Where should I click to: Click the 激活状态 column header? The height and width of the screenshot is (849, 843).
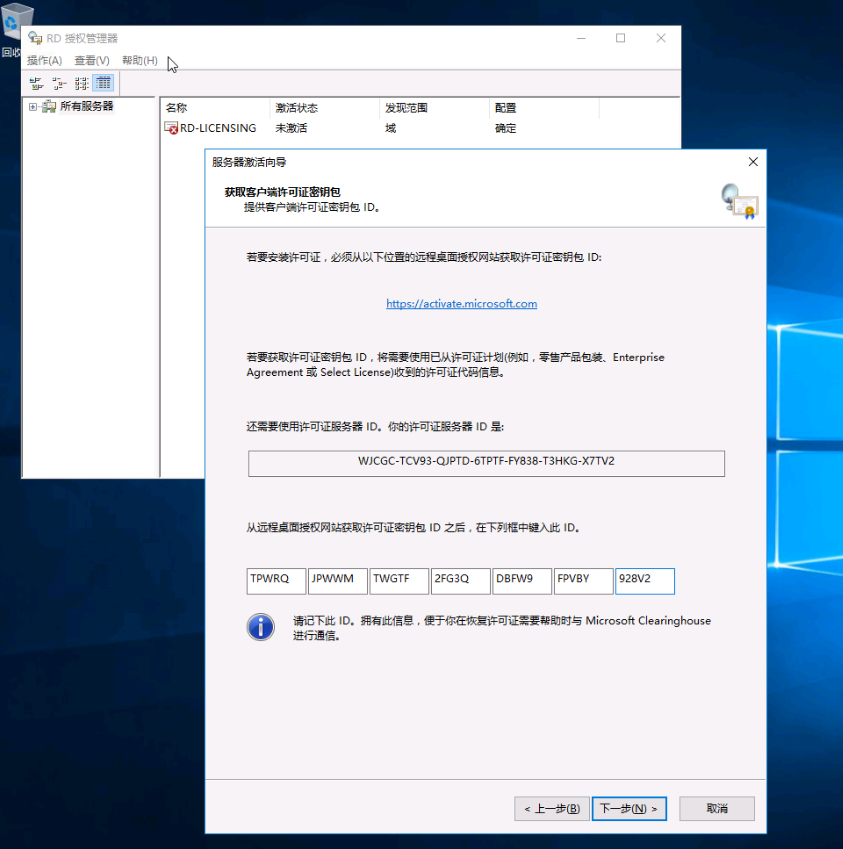tap(296, 108)
